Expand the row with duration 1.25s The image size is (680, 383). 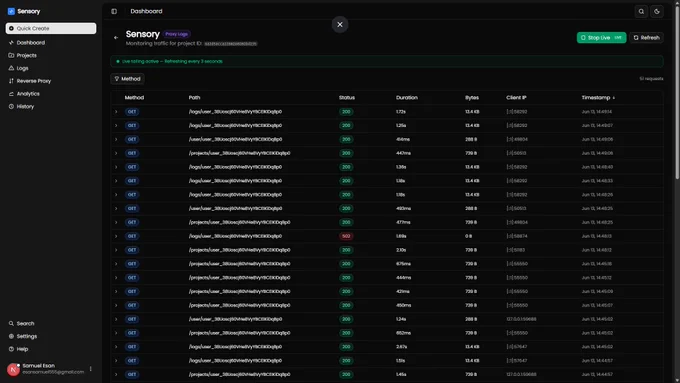tap(116, 125)
